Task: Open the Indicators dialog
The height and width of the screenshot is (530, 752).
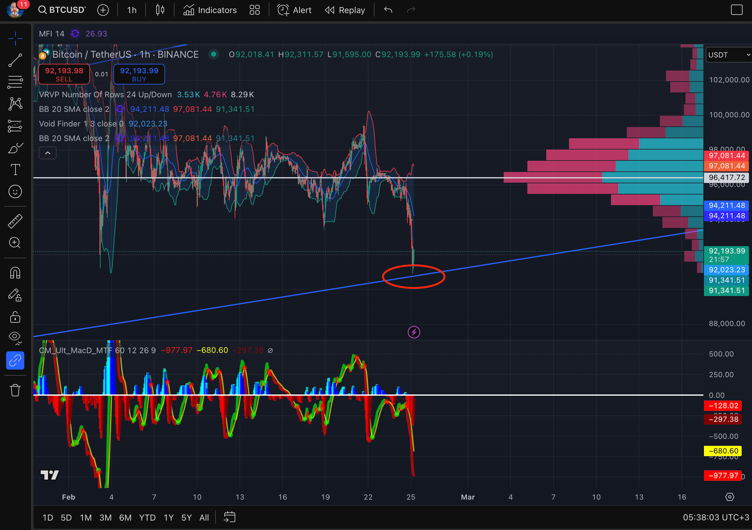Action: point(210,10)
